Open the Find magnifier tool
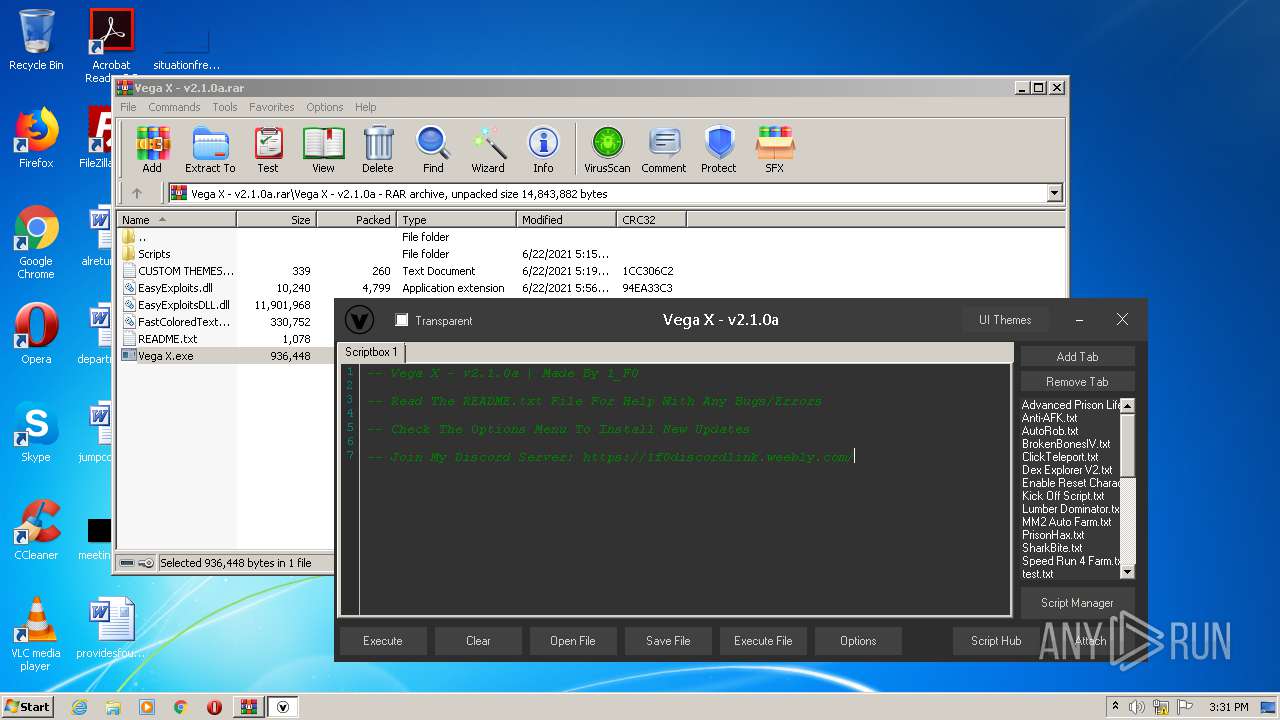The image size is (1280, 720). (433, 150)
